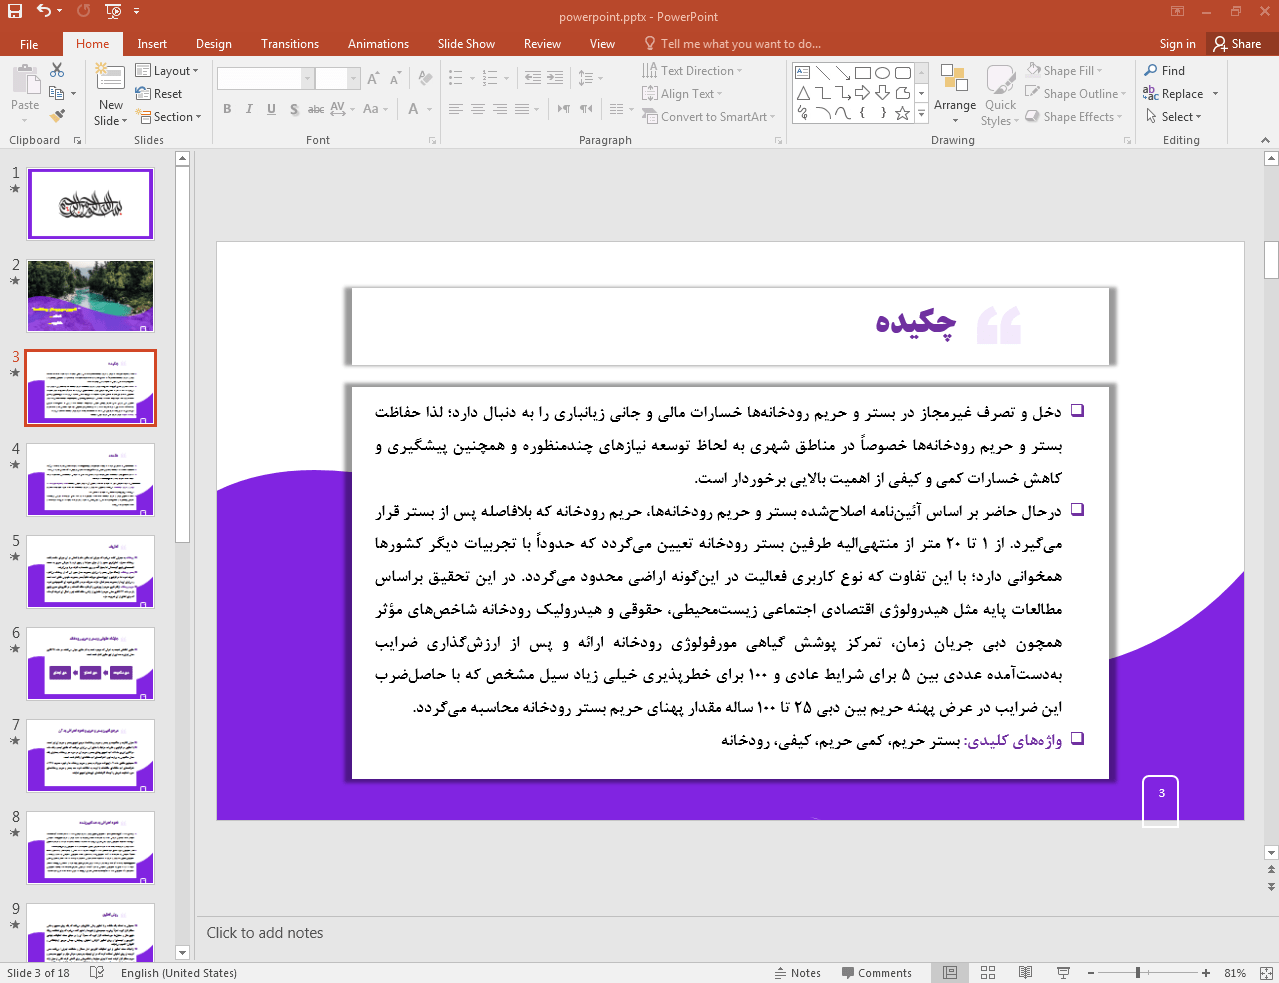Toggle the Notes pane in the status bar
Image resolution: width=1279 pixels, height=983 pixels.
point(797,973)
